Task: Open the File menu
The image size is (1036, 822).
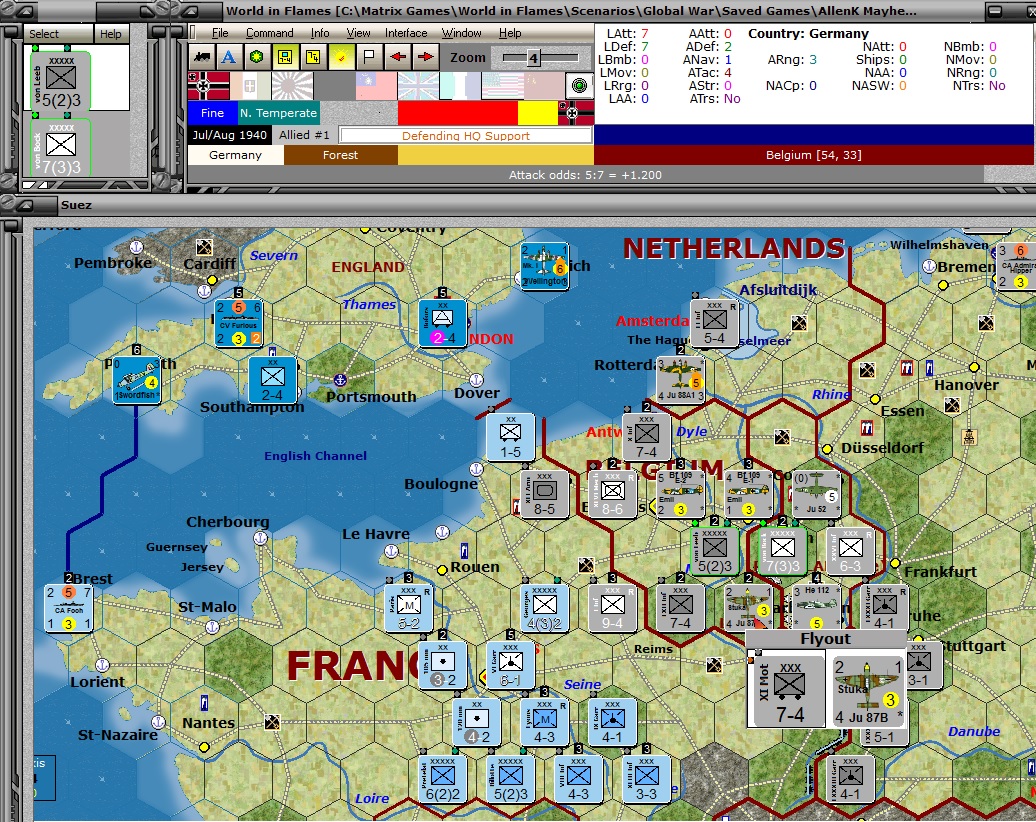Action: pos(220,33)
